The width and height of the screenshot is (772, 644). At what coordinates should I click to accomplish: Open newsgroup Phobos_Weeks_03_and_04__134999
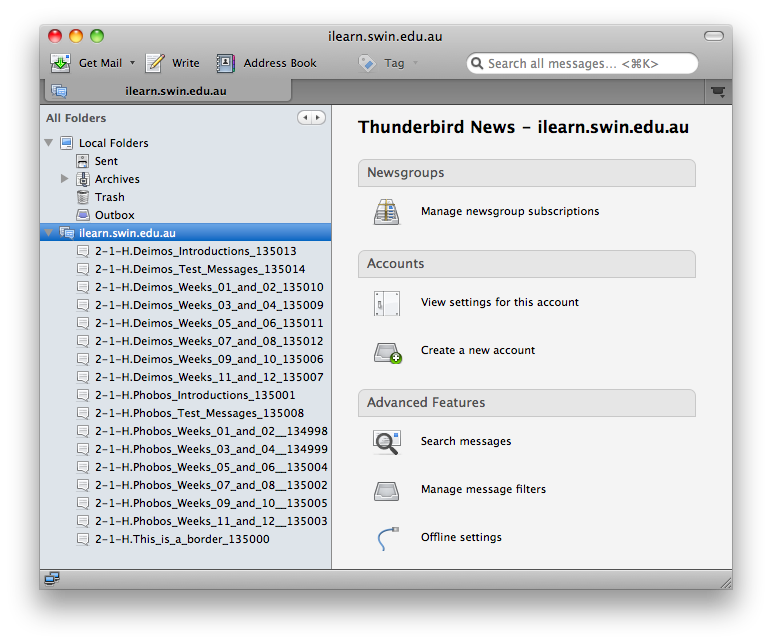[x=211, y=449]
